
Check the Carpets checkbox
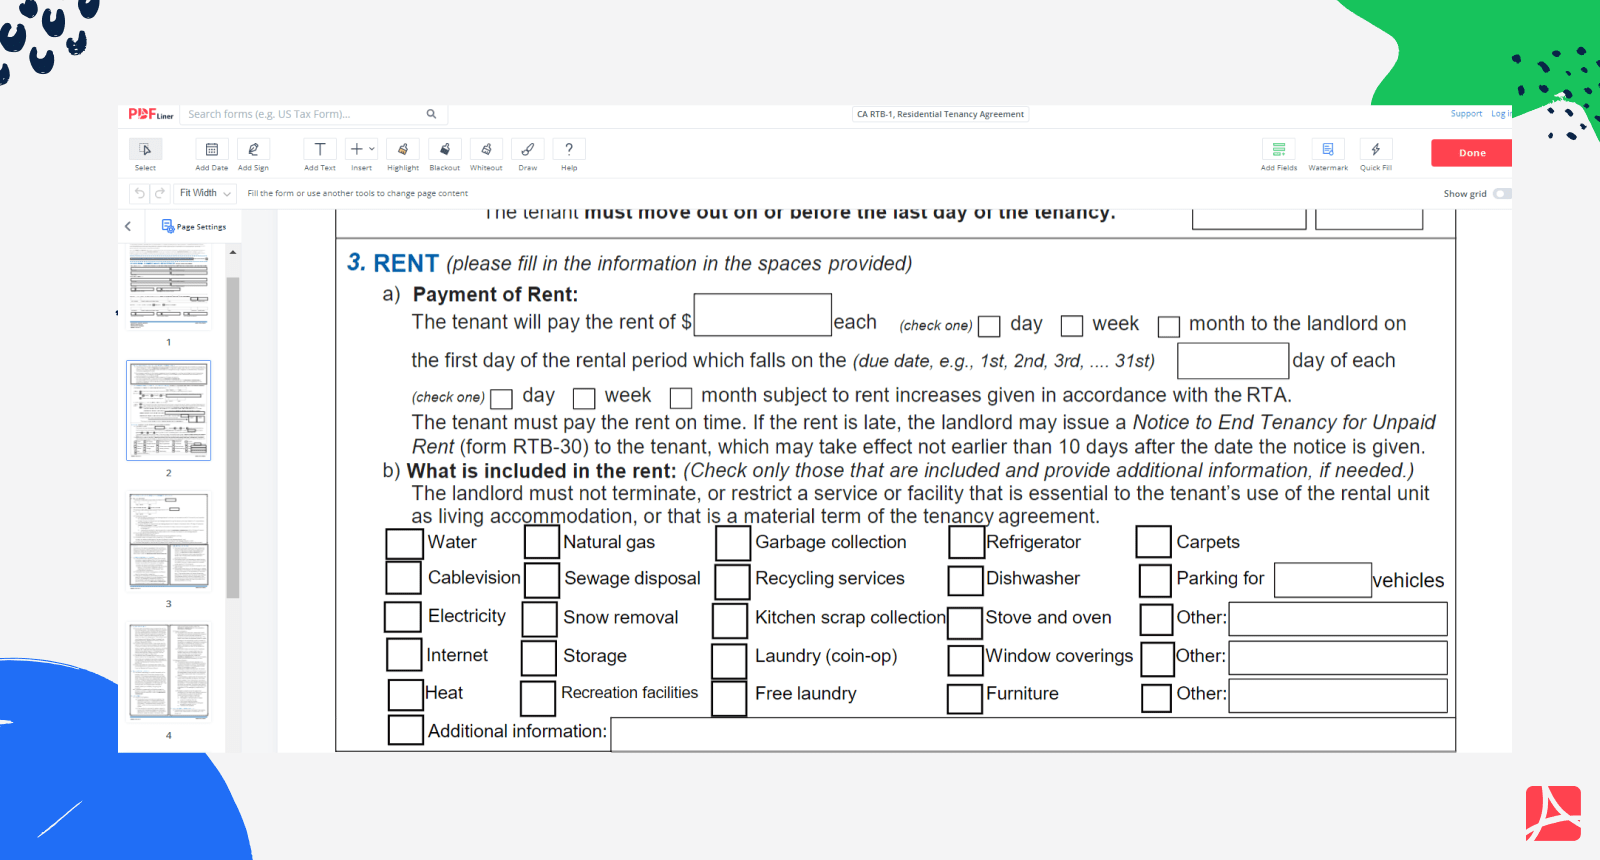click(x=1154, y=542)
